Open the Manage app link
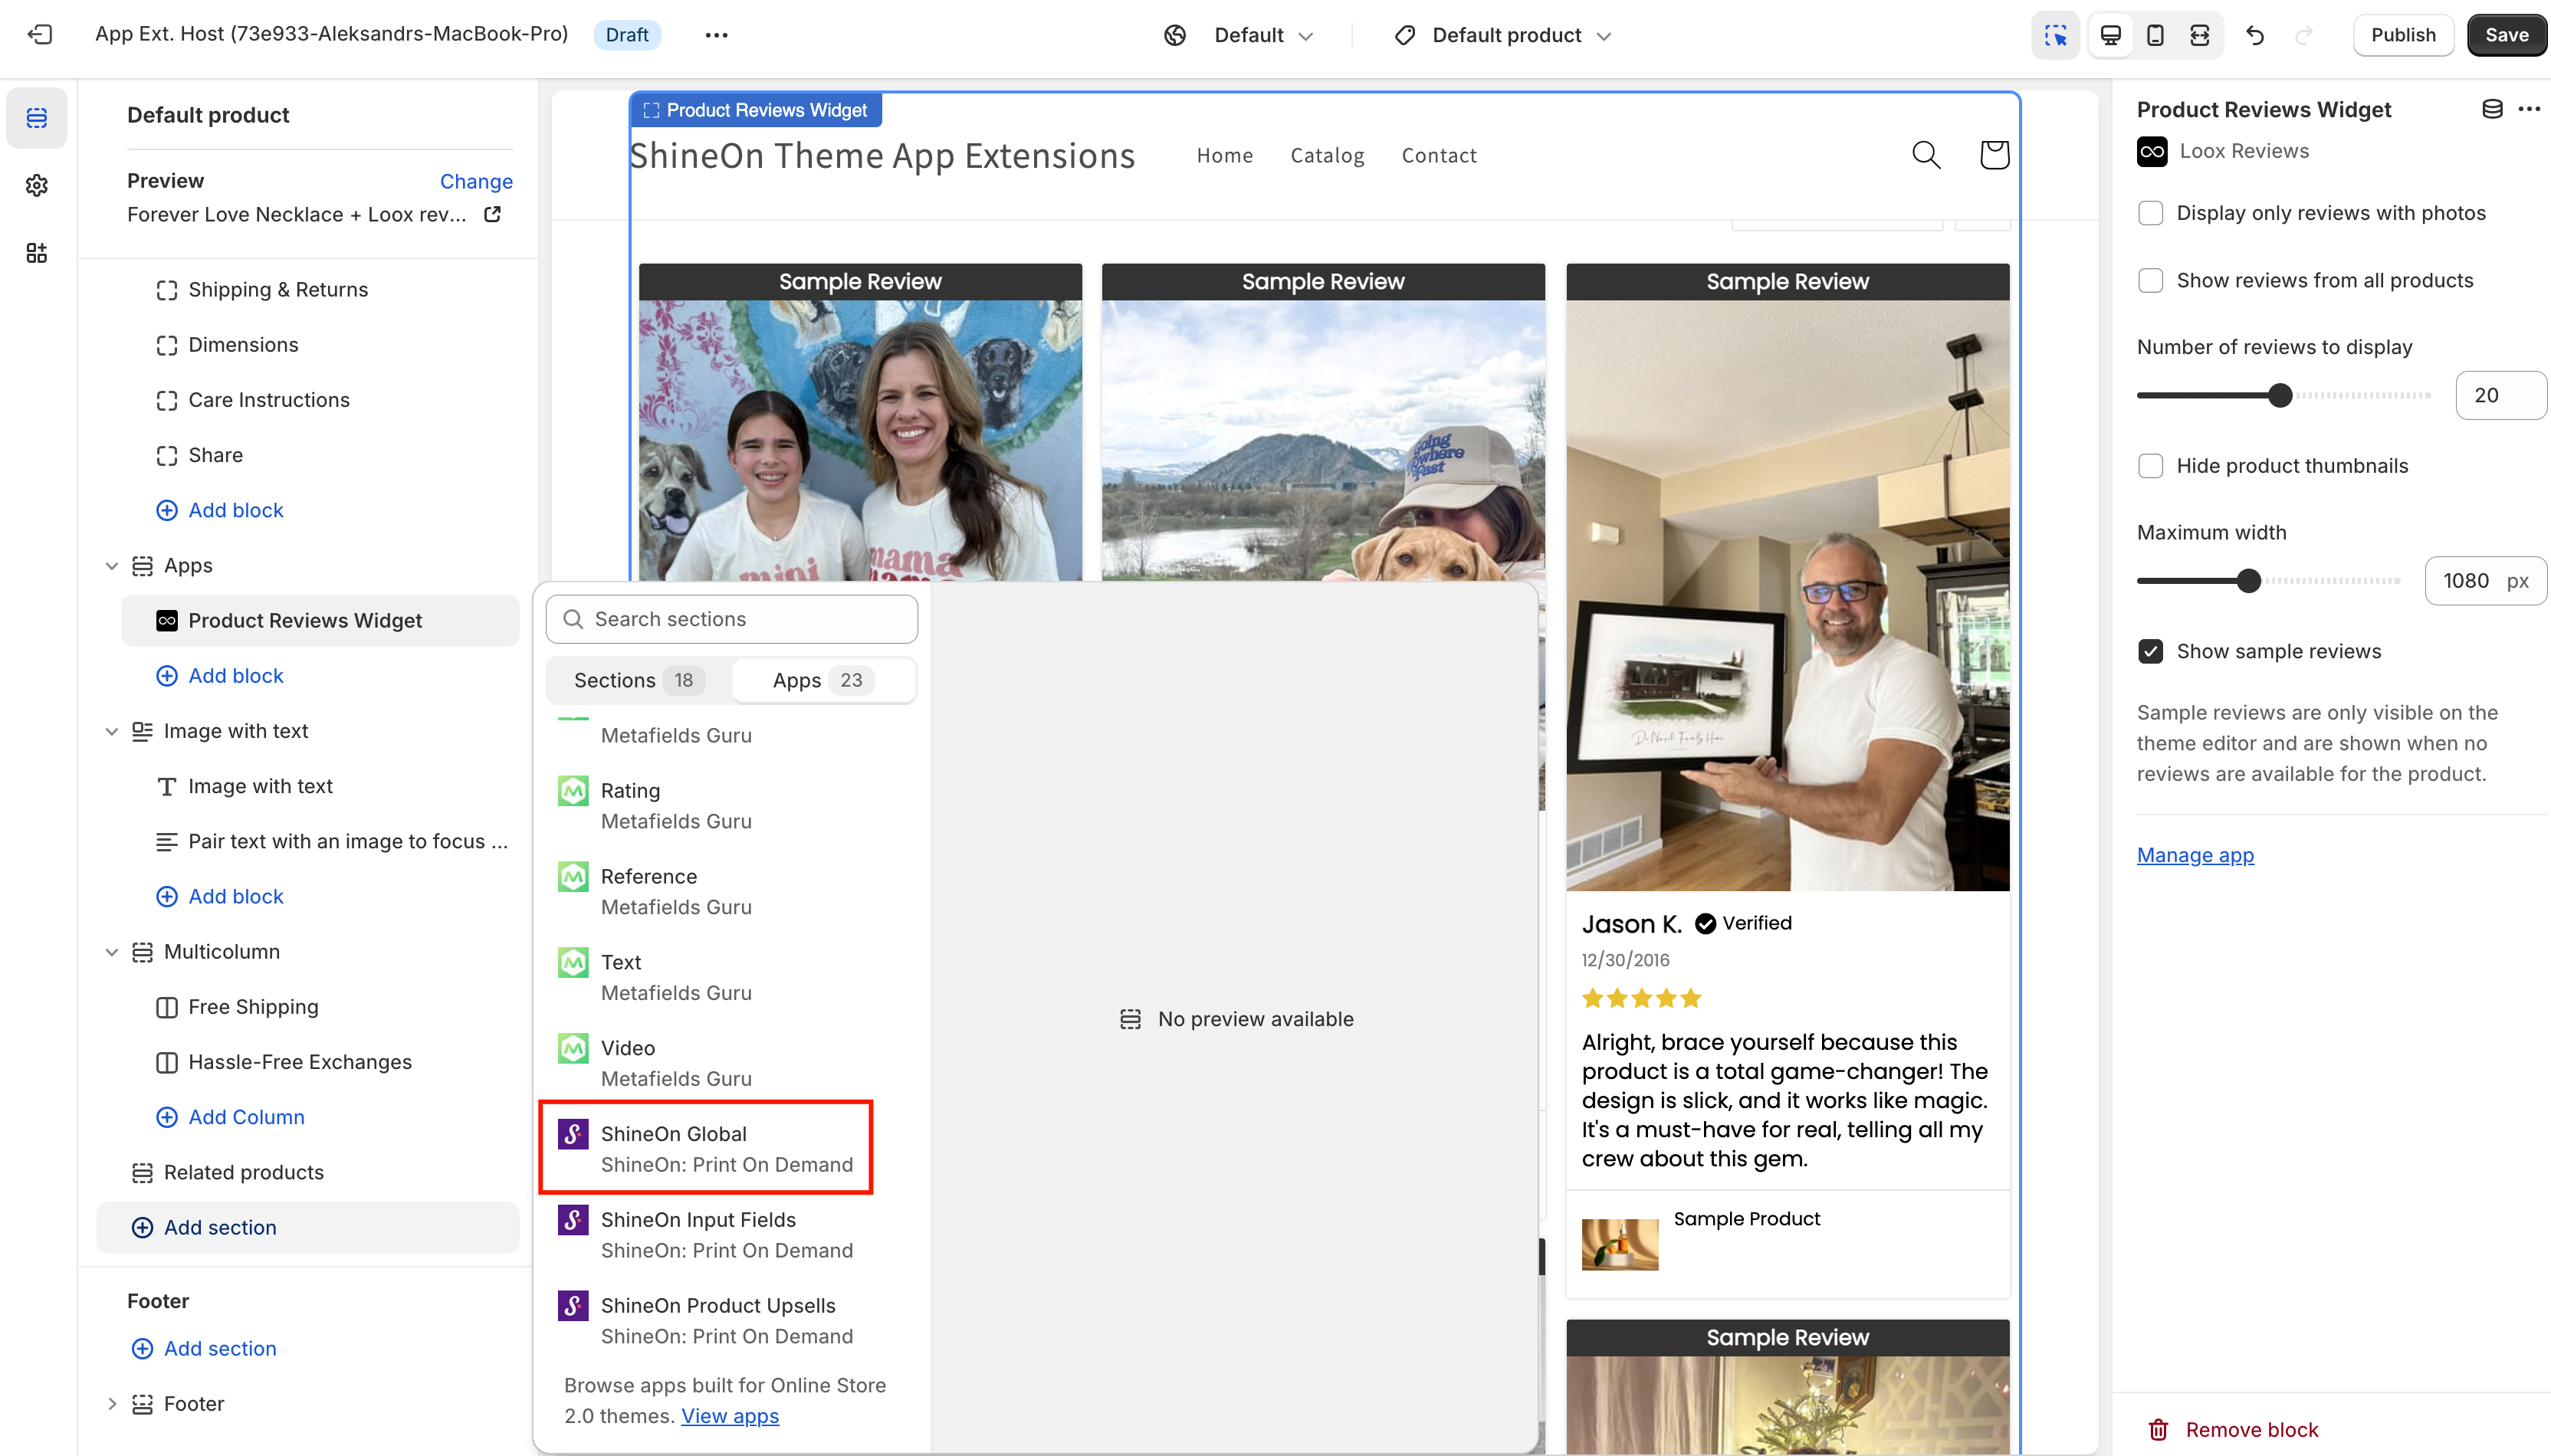2551x1456 pixels. (2195, 855)
